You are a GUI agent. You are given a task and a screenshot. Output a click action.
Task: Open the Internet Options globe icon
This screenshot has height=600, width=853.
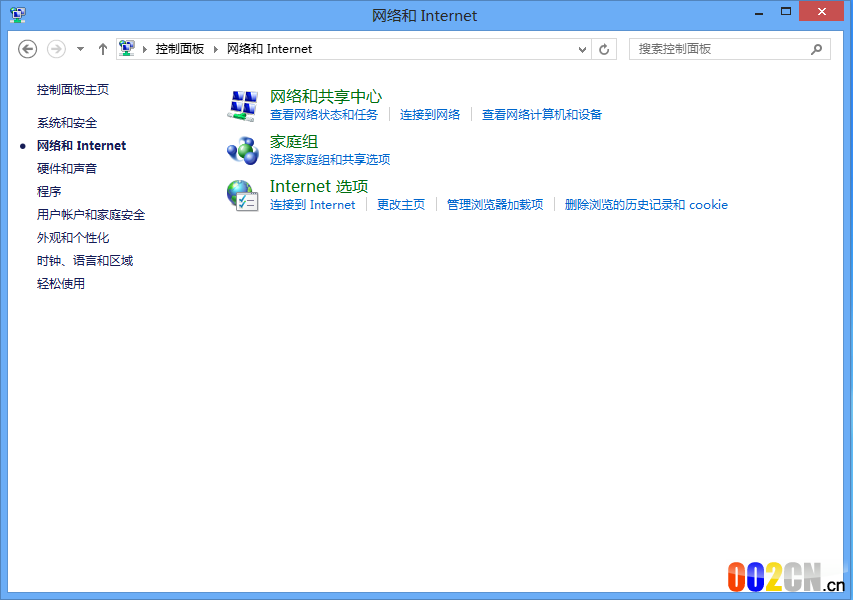point(243,195)
